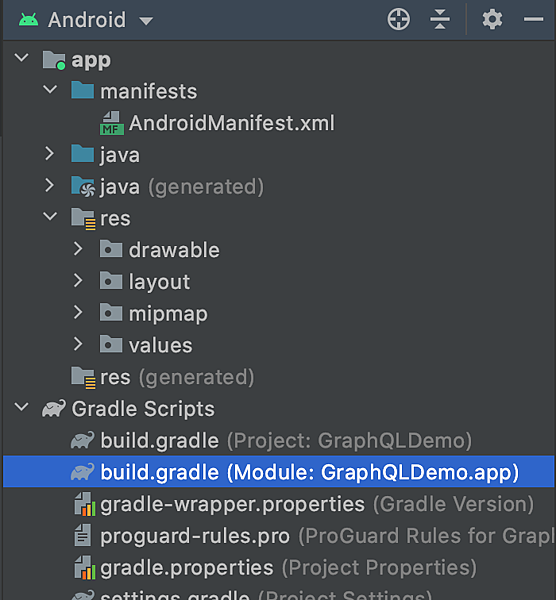This screenshot has width=556, height=600.
Task: Hide the project panel with minus icon
Action: 533,19
